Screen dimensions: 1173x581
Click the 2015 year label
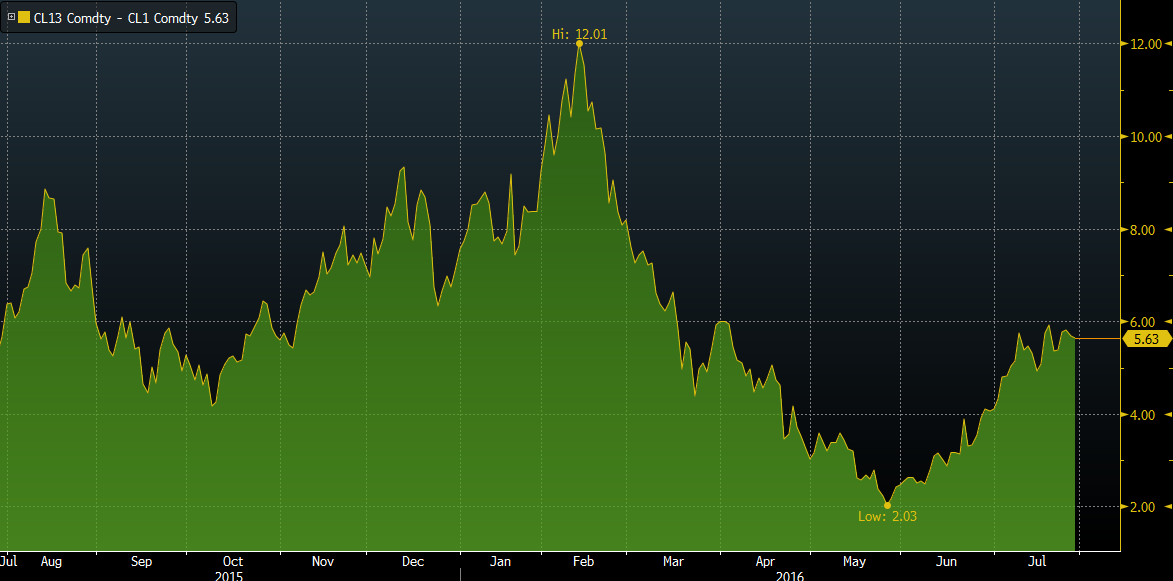pyautogui.click(x=228, y=575)
